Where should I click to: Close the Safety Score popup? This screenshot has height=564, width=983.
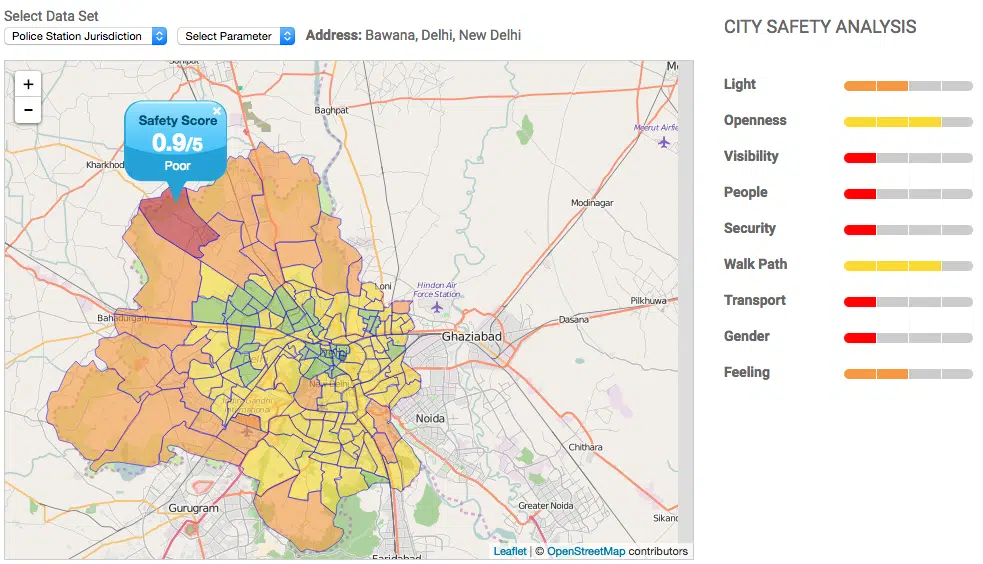click(217, 111)
